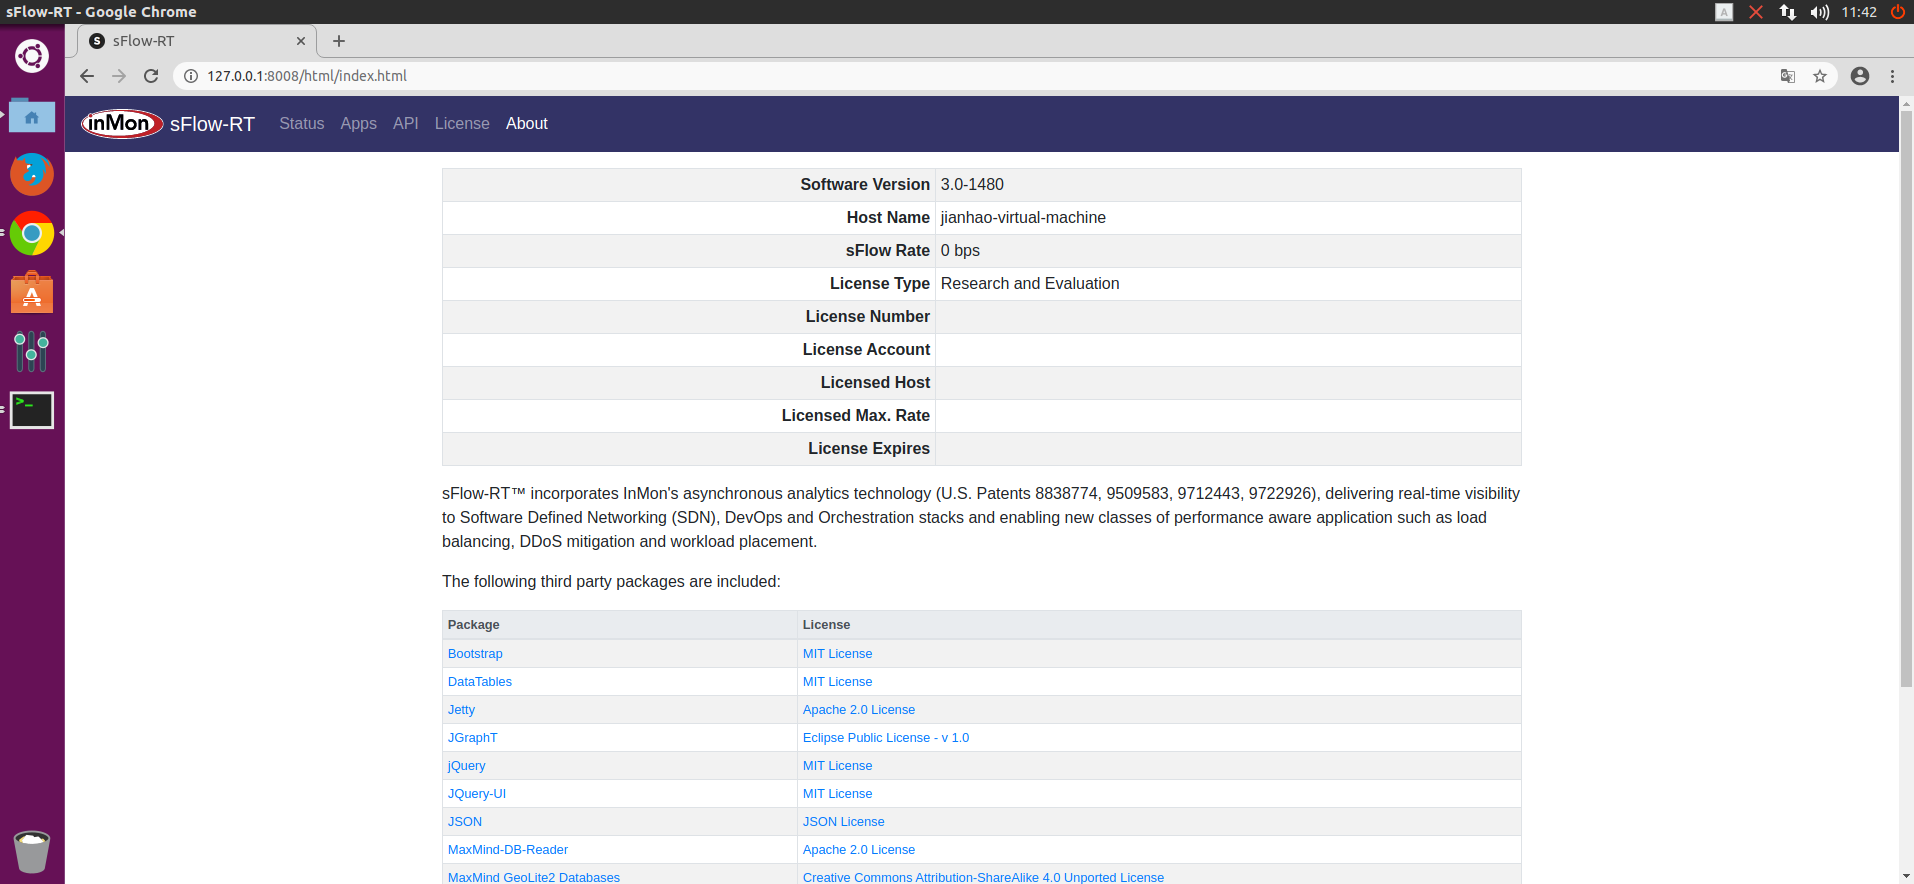Open the Status menu item
Image resolution: width=1914 pixels, height=884 pixels.
pos(302,124)
